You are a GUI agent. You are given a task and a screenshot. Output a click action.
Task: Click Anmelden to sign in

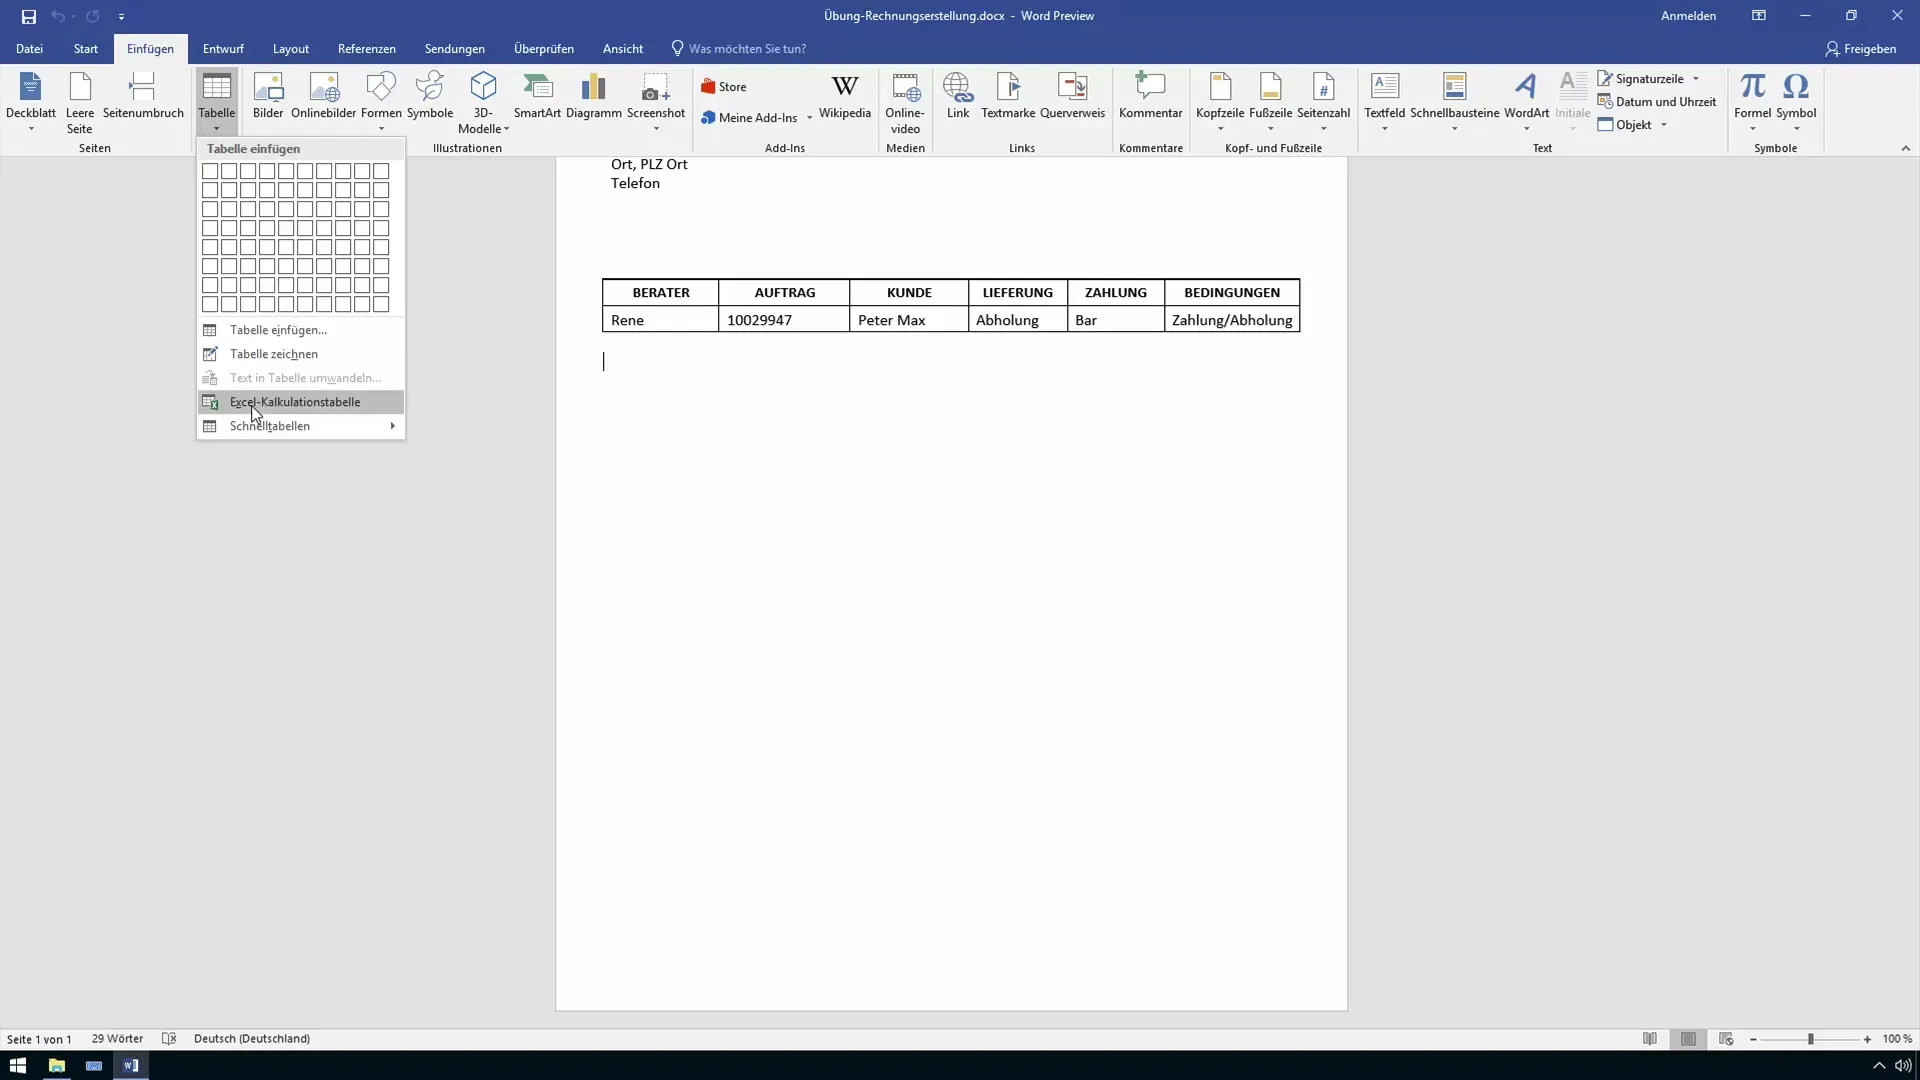(1688, 16)
